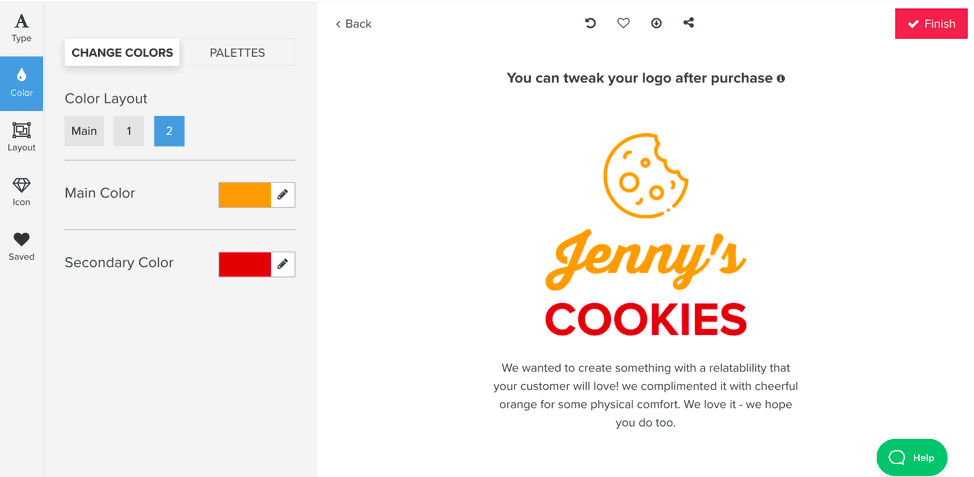Switch to the Palettes tab
The image size is (974, 477).
(237, 53)
